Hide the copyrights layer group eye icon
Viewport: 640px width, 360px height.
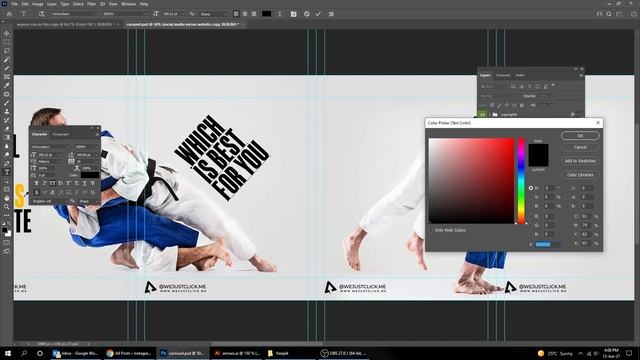click(482, 115)
